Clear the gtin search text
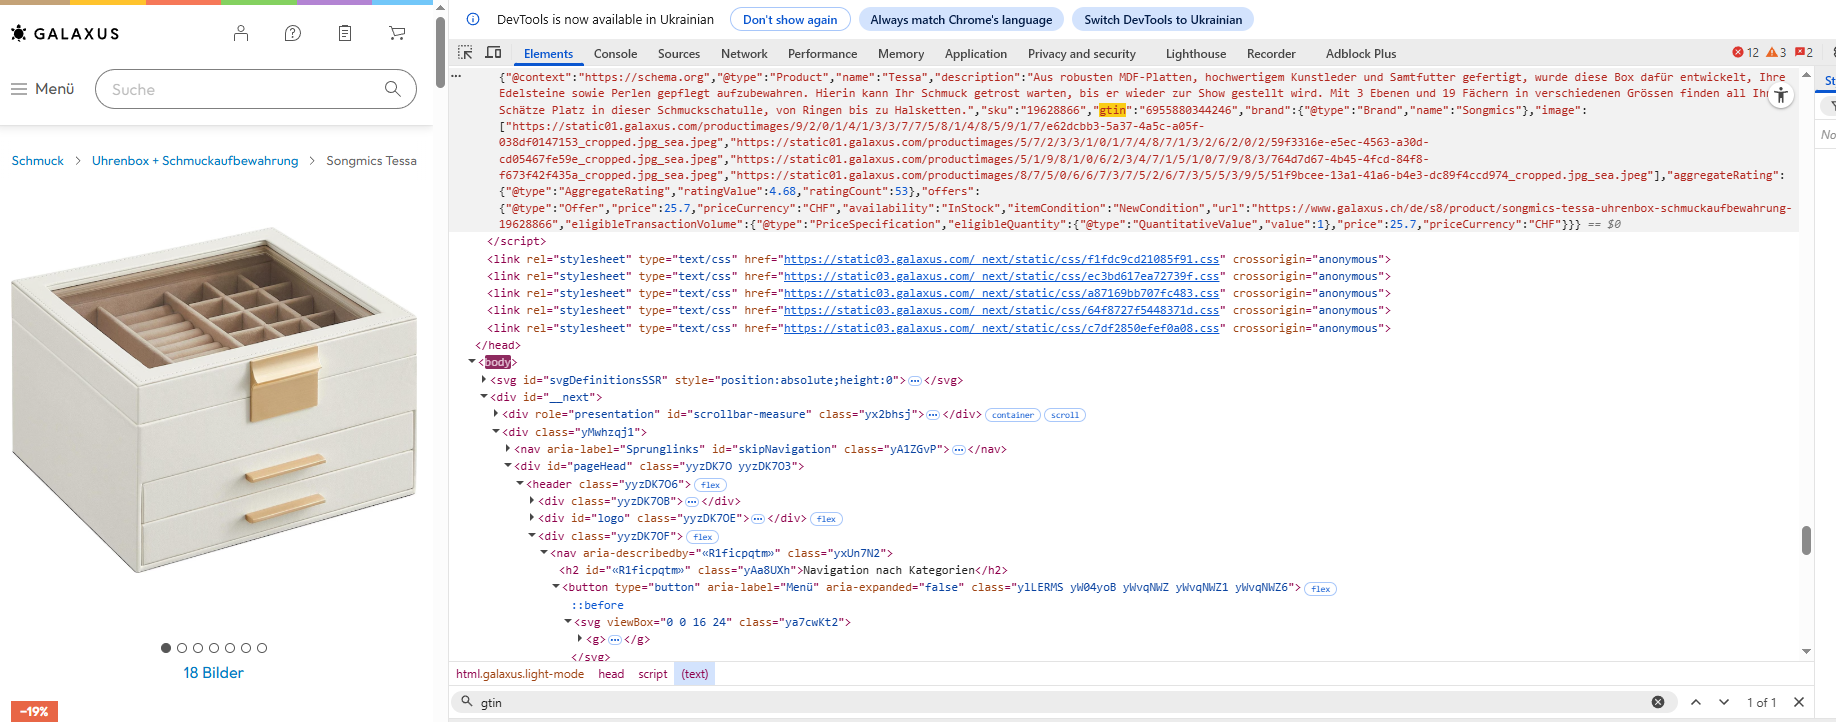1836x722 pixels. pyautogui.click(x=1658, y=702)
